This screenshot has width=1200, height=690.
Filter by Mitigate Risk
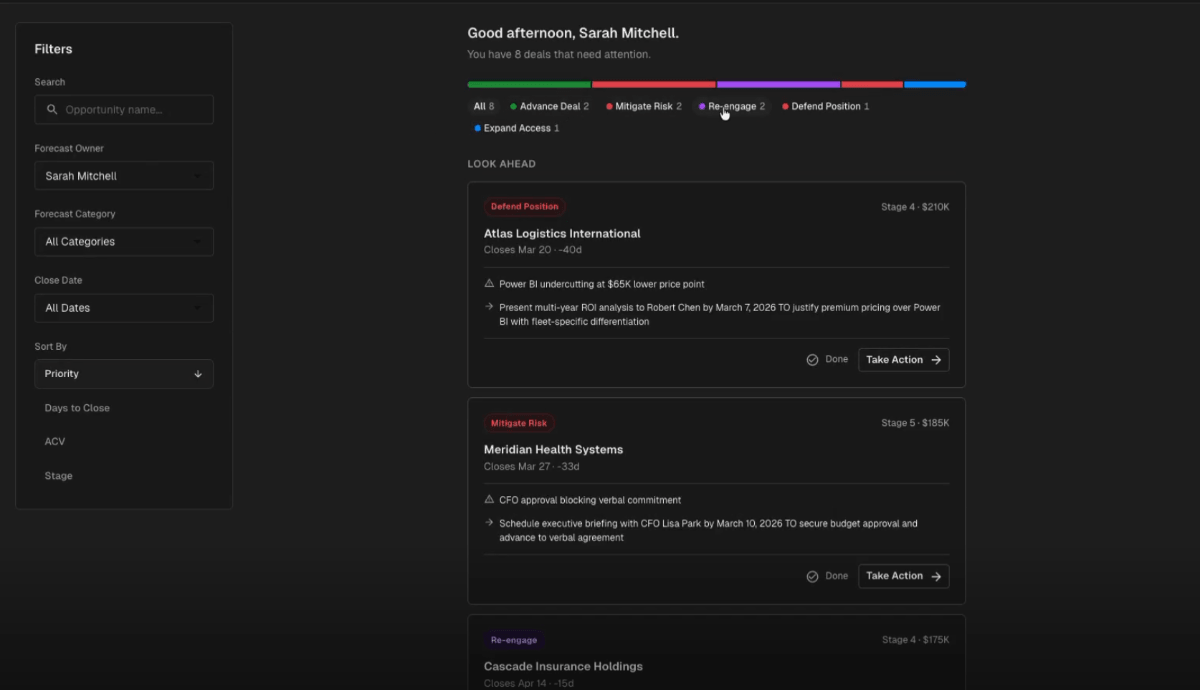(x=644, y=106)
